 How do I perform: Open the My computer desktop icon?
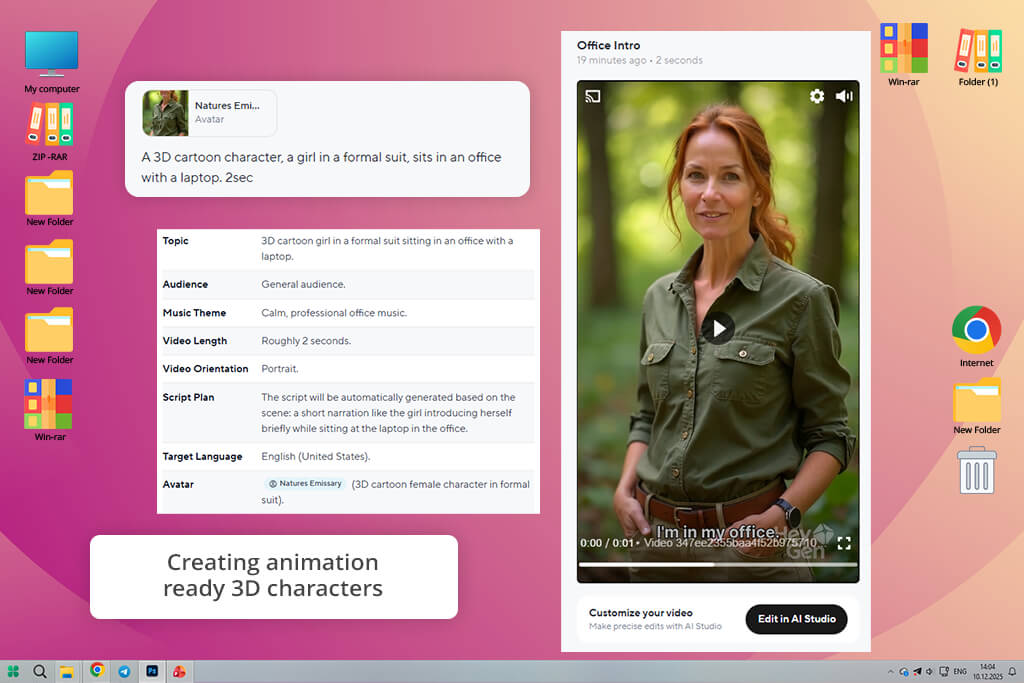point(51,61)
